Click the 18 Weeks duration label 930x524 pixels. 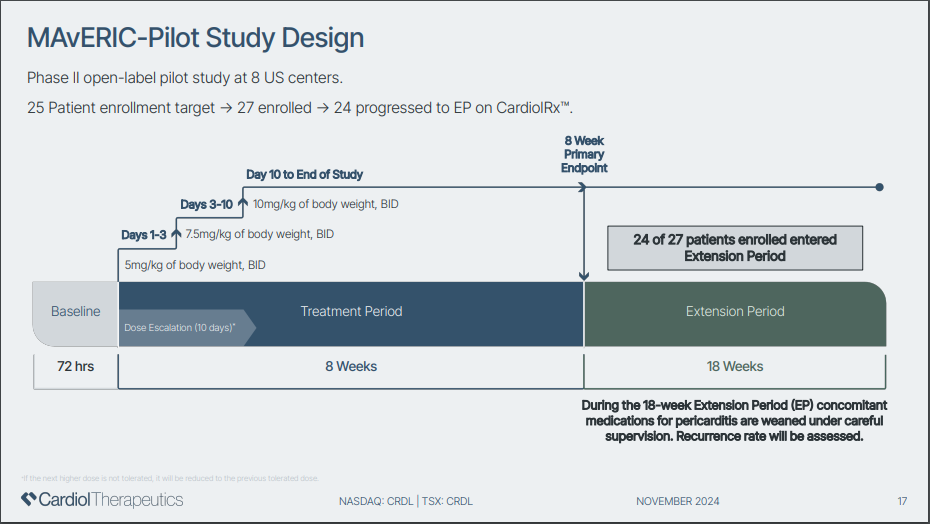coord(735,367)
